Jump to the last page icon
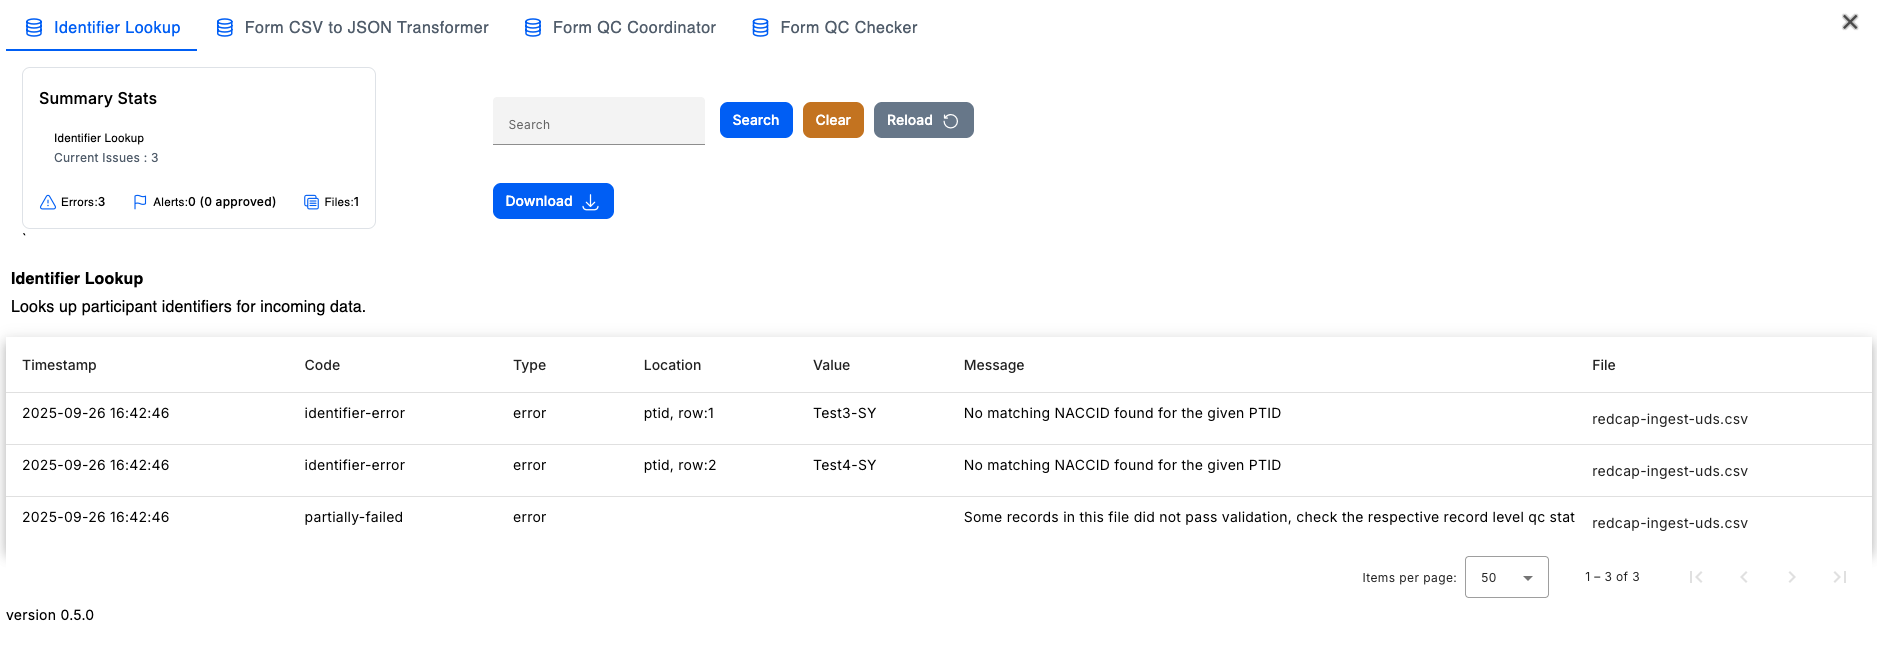The height and width of the screenshot is (659, 1877). (x=1839, y=577)
